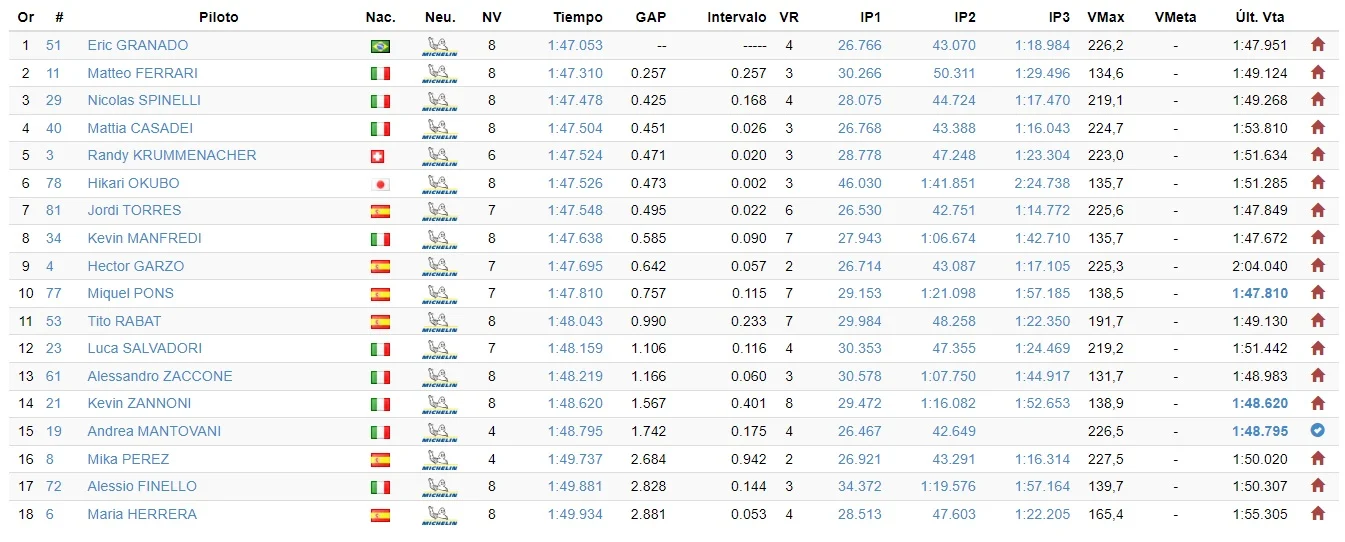The height and width of the screenshot is (542, 1345).
Task: Click the house icon in Jordi TORRES's row
Action: coord(1317,210)
